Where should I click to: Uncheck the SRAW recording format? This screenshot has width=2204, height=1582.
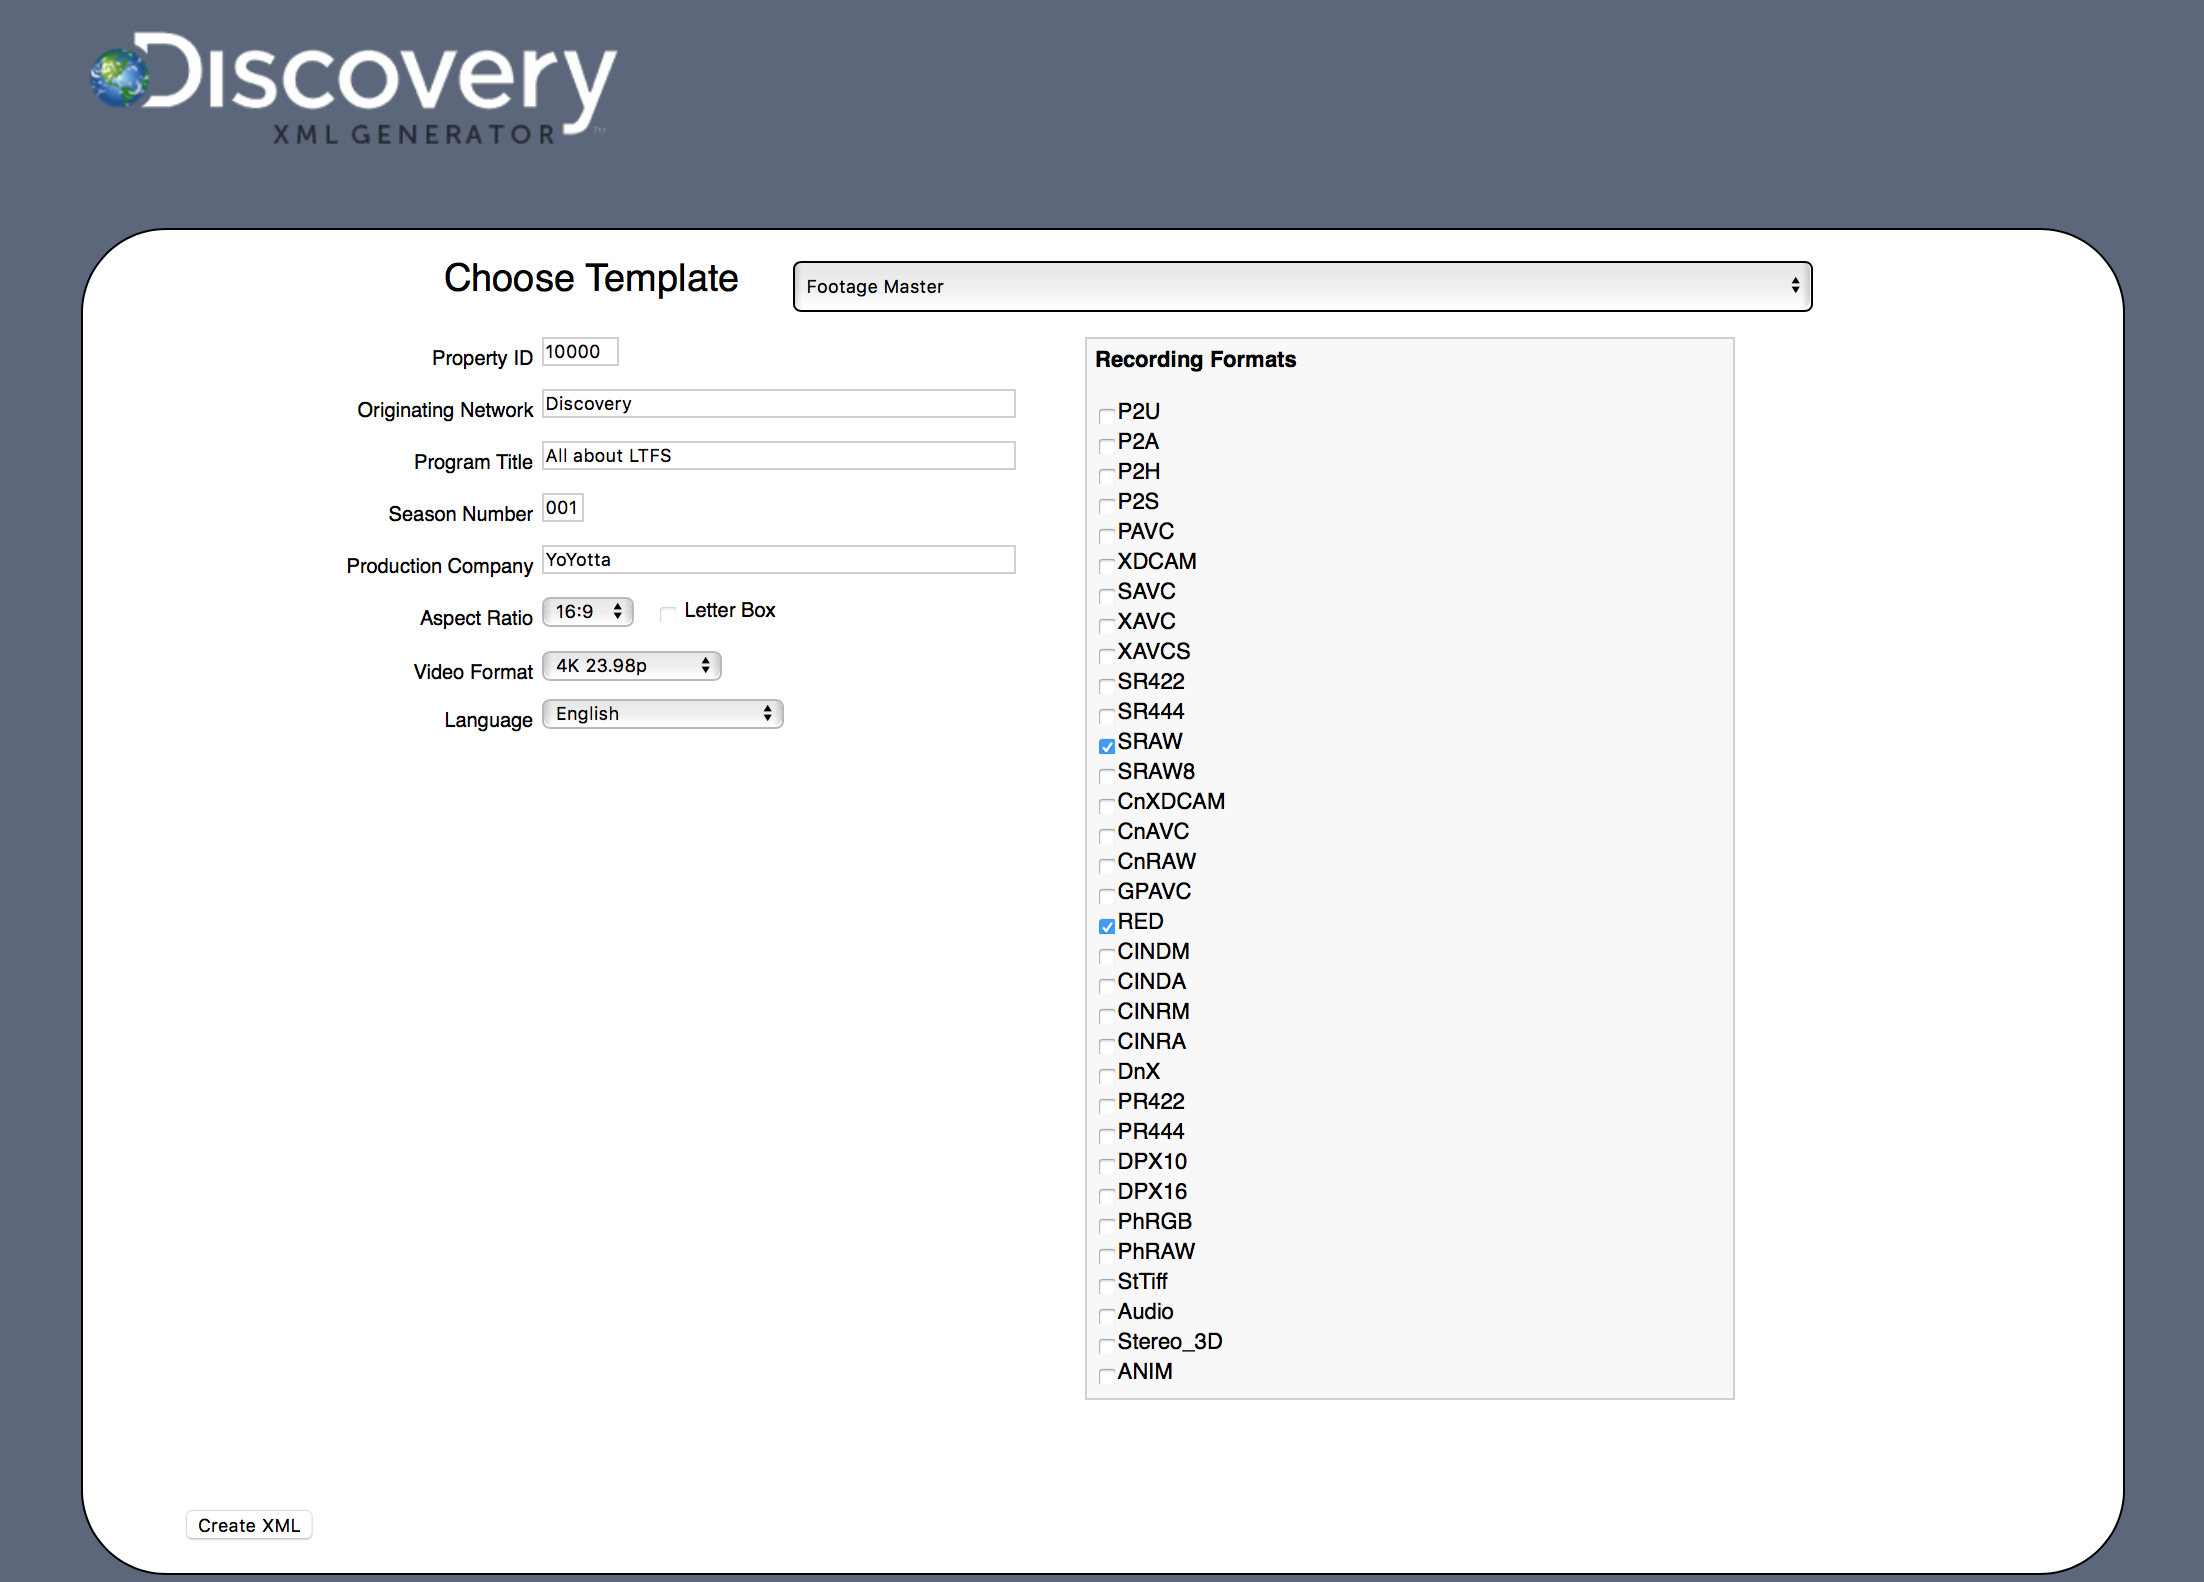[1107, 746]
